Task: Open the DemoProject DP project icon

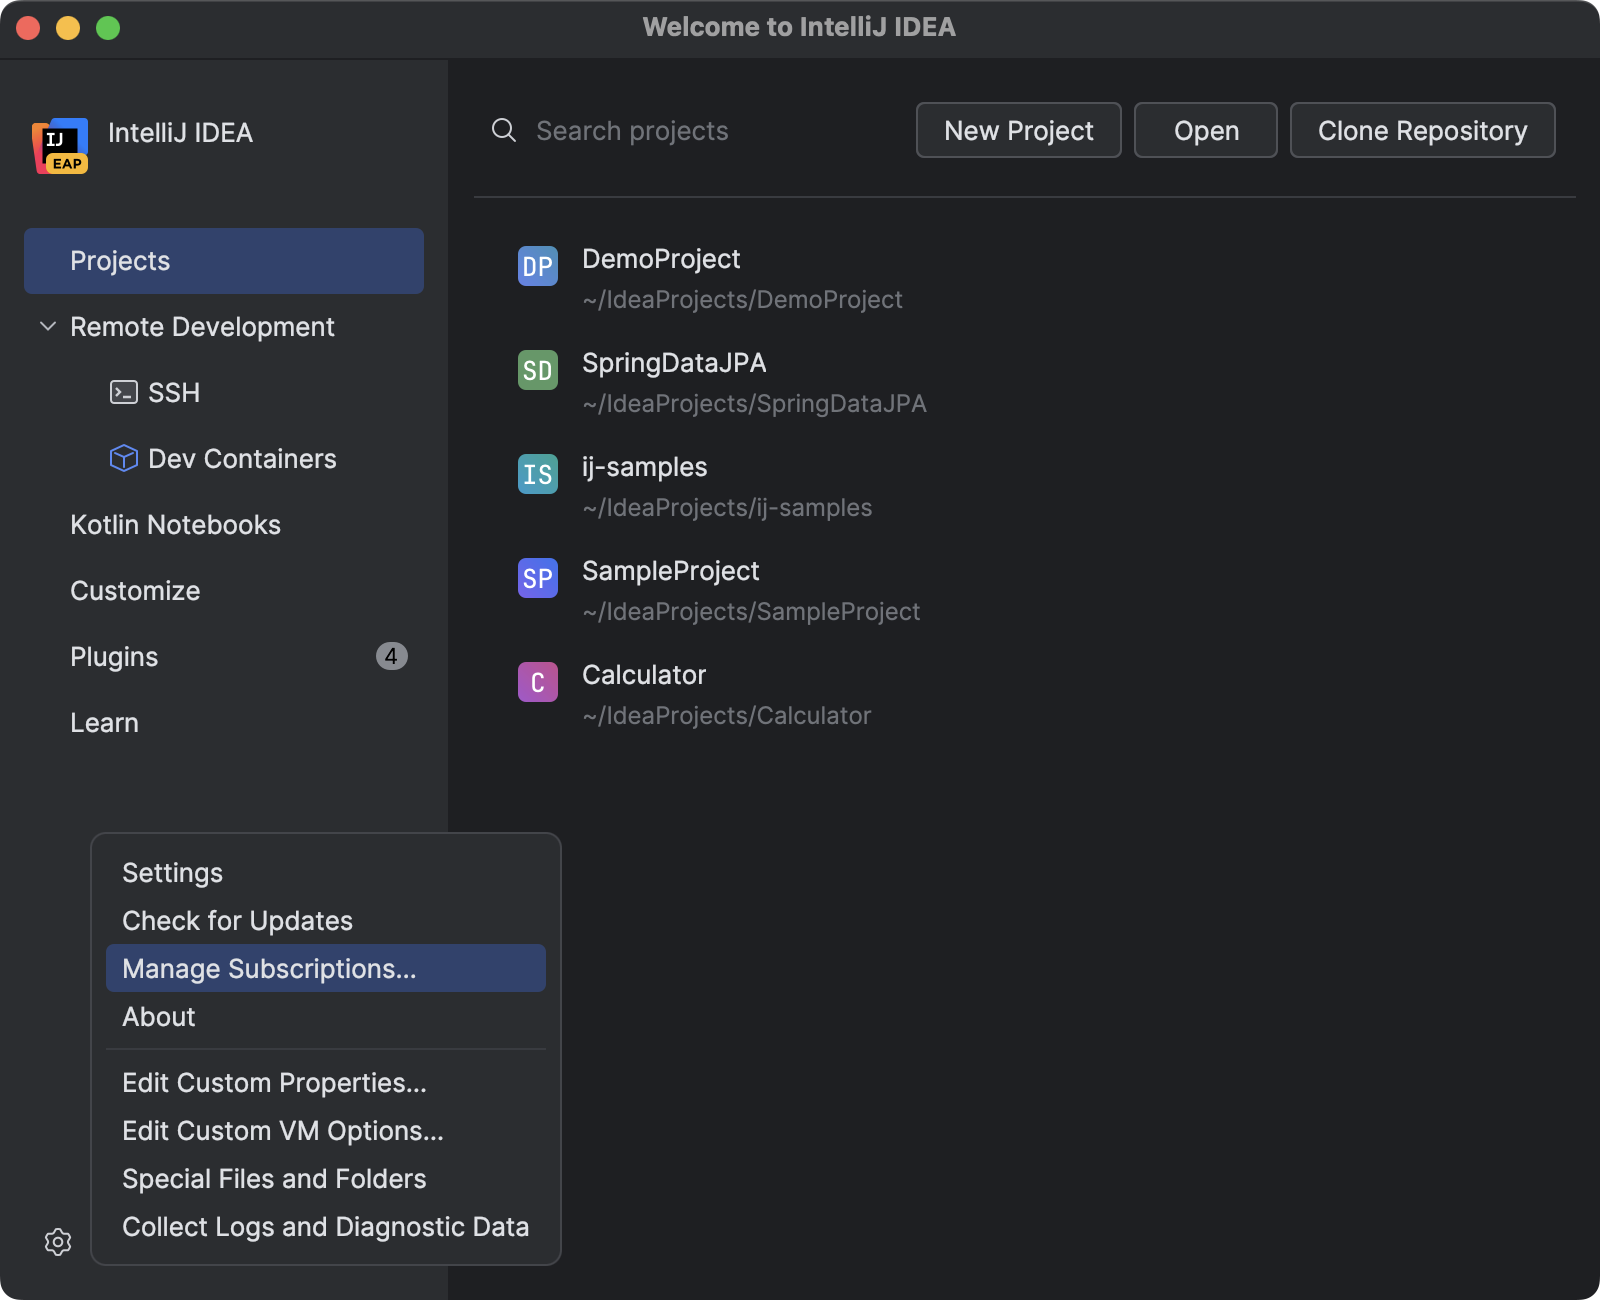Action: 537,267
